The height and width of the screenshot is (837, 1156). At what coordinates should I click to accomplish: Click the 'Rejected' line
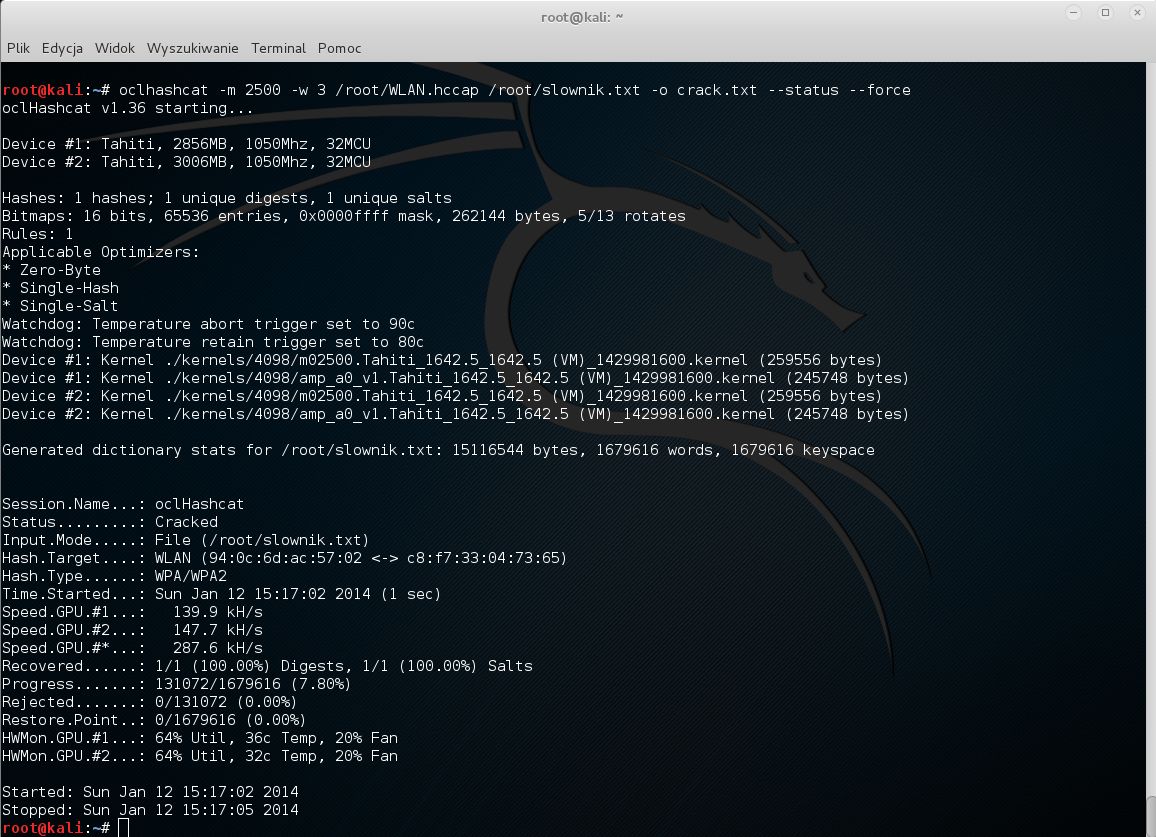pyautogui.click(x=149, y=702)
